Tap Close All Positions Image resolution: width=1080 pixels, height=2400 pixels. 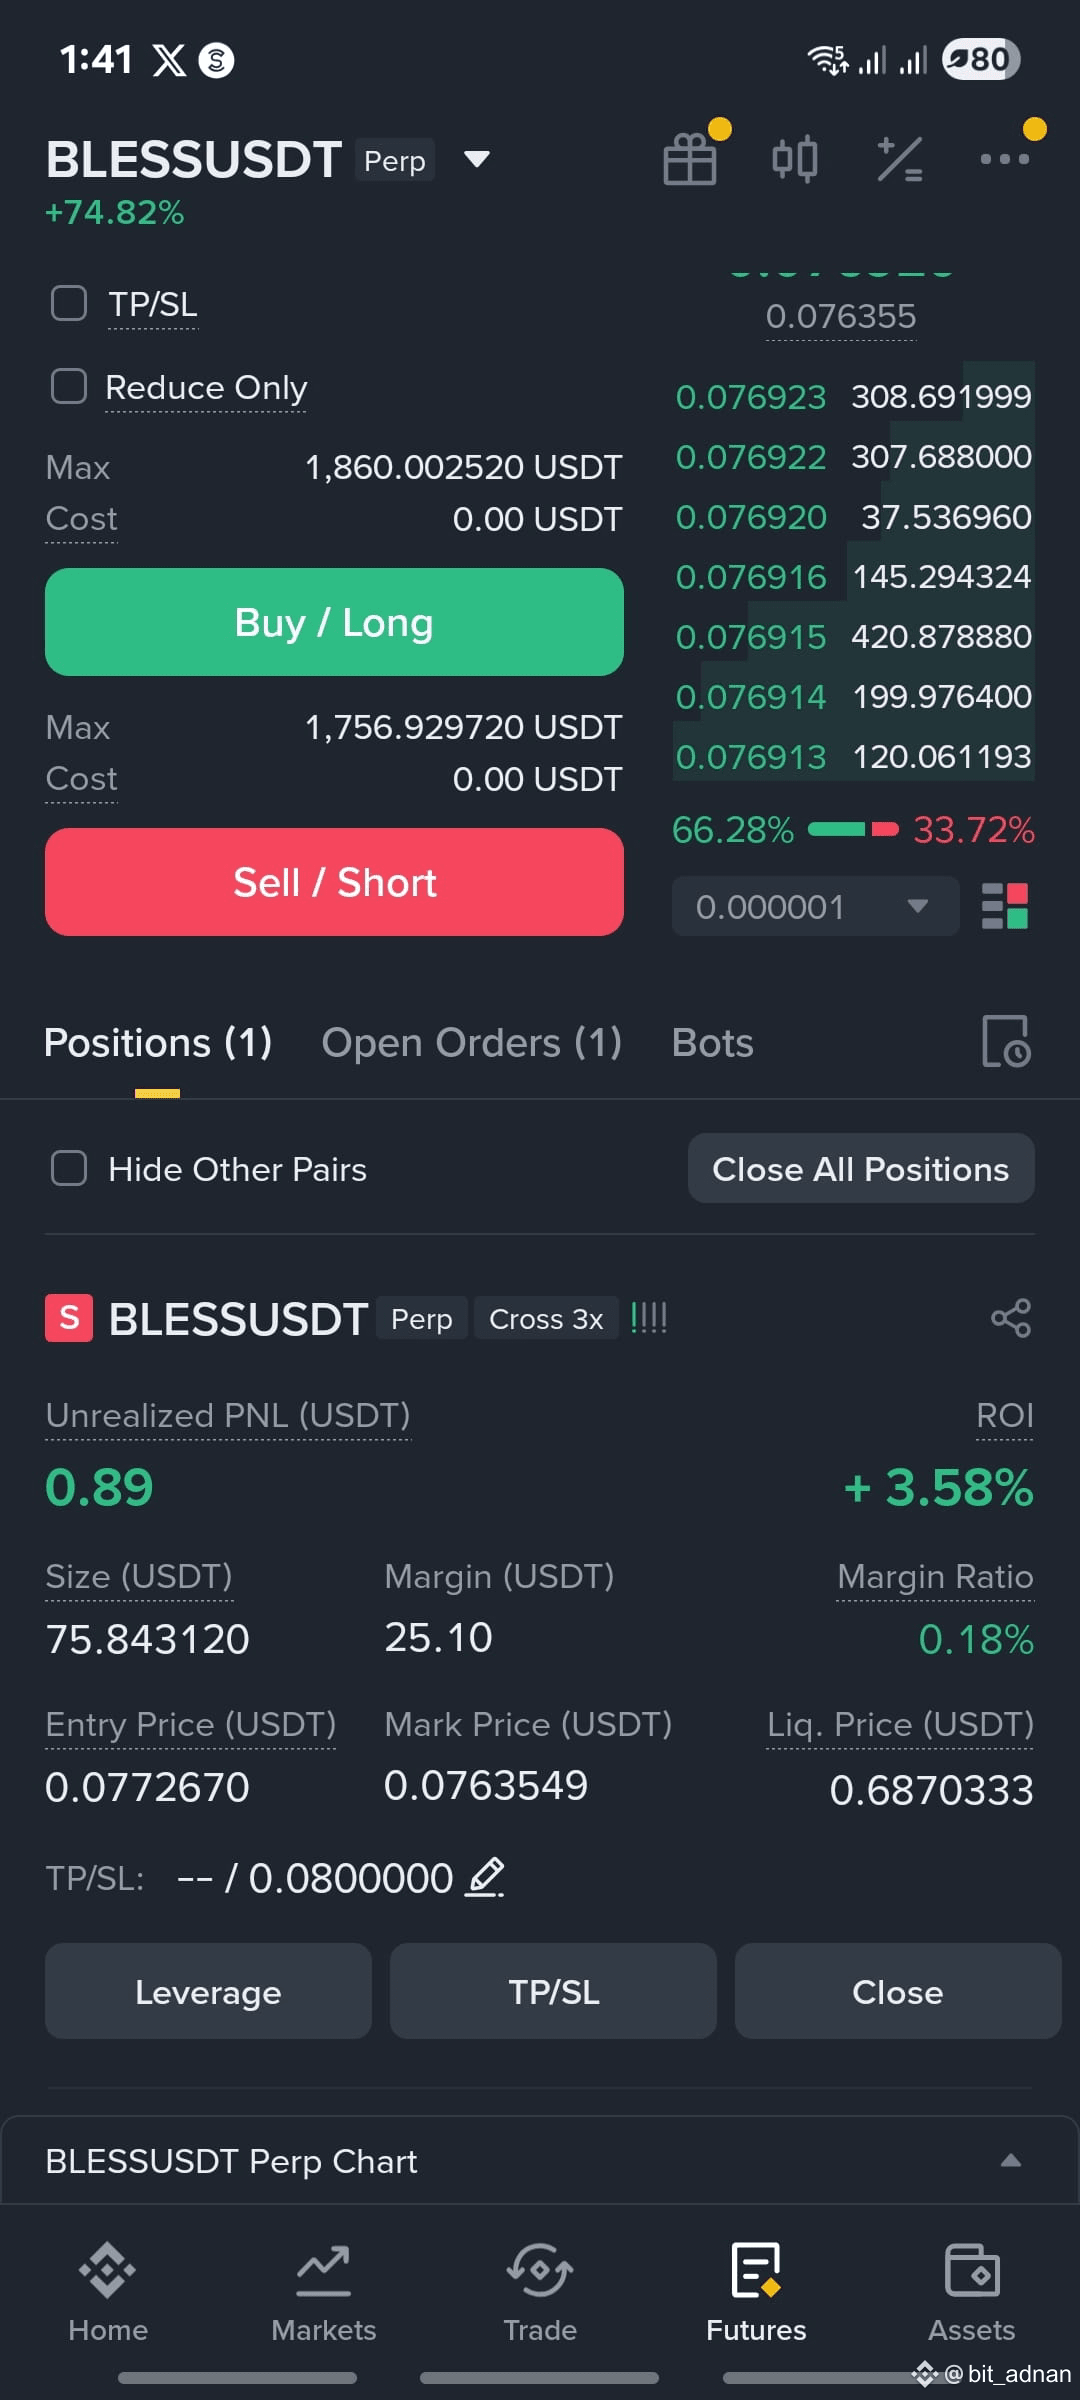click(x=861, y=1168)
